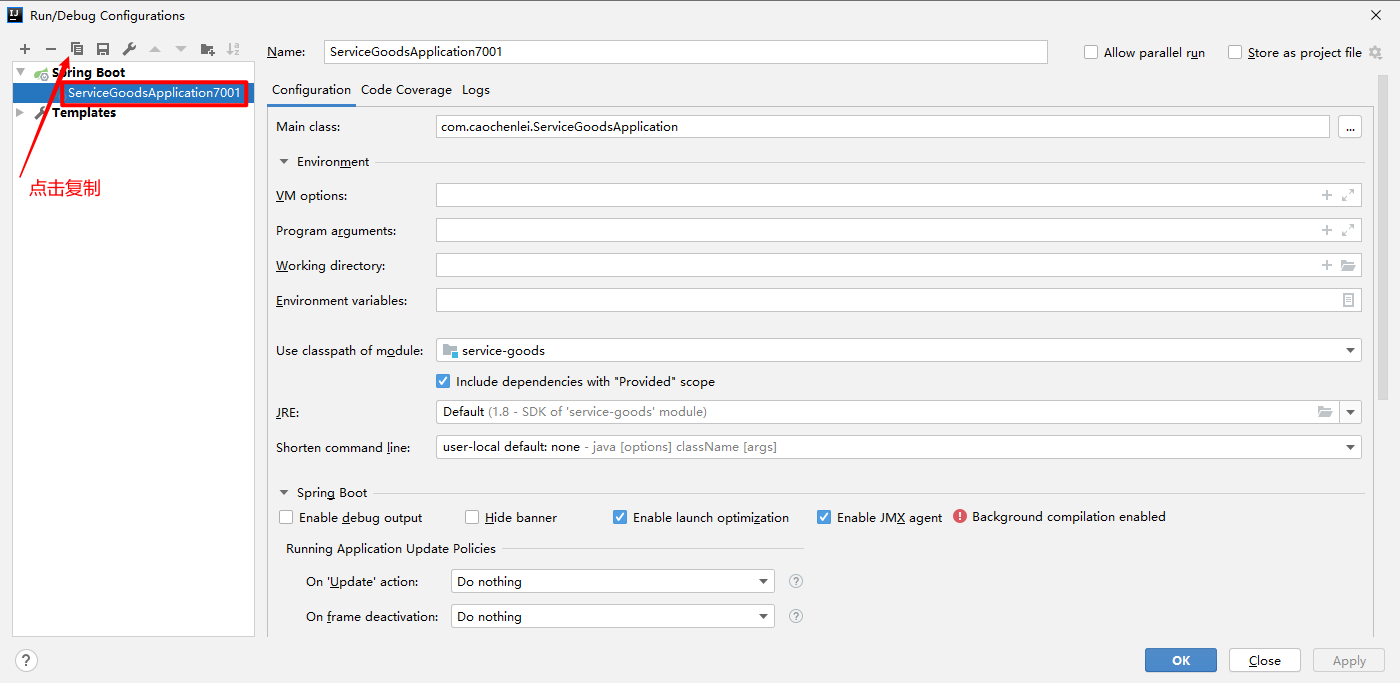Disable Enable launch optimization
The width and height of the screenshot is (1400, 683).
click(620, 517)
